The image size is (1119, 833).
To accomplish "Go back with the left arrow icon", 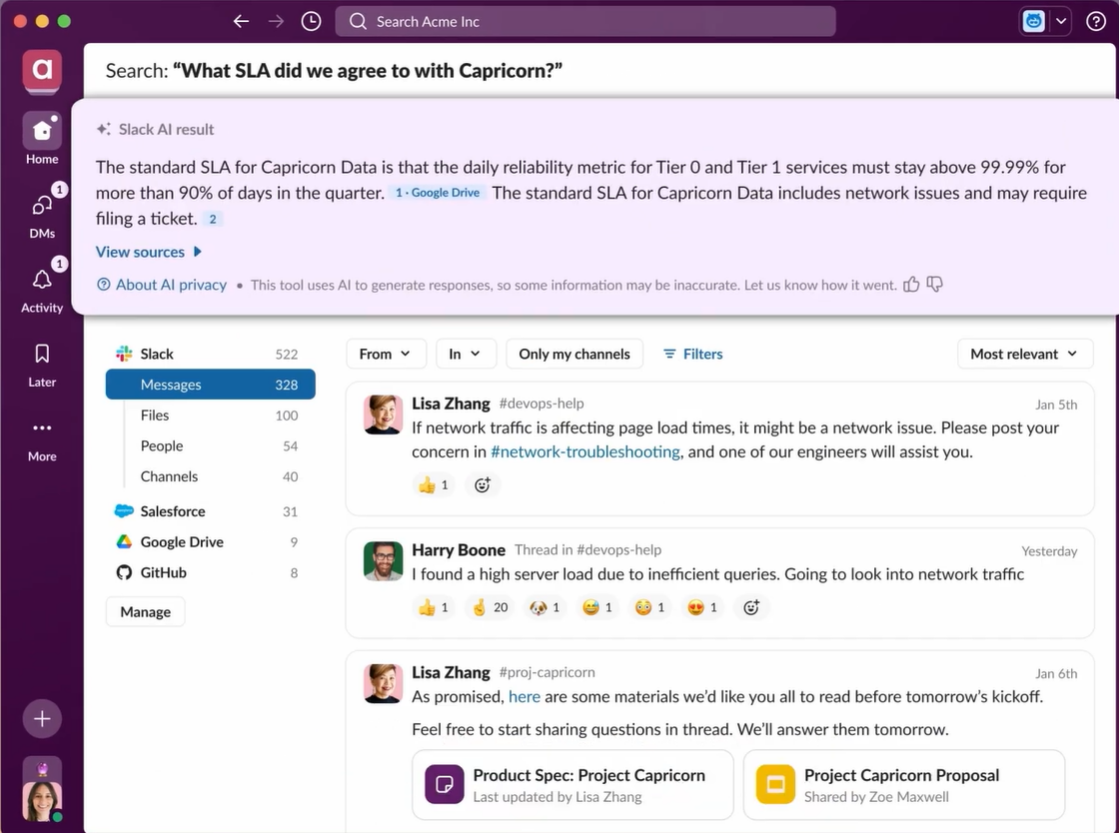I will pyautogui.click(x=241, y=21).
